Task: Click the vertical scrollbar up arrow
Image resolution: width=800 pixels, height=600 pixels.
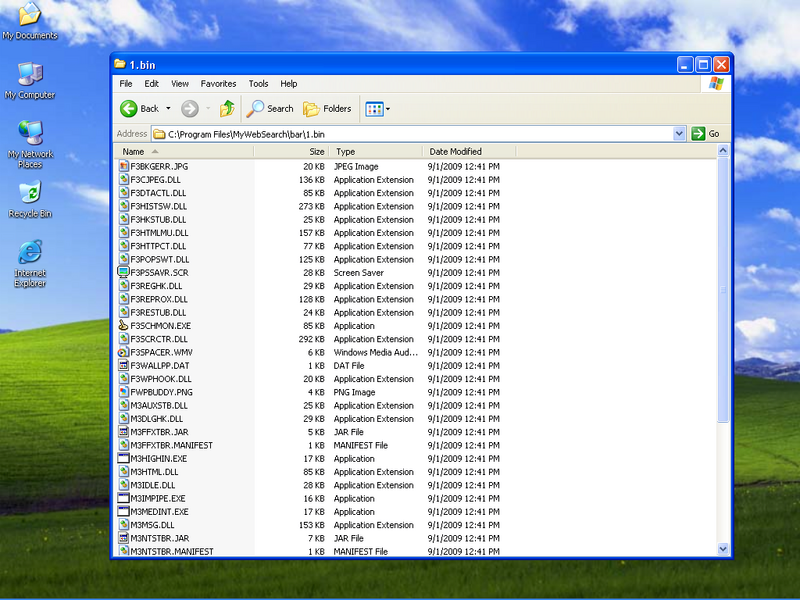Action: 722,151
